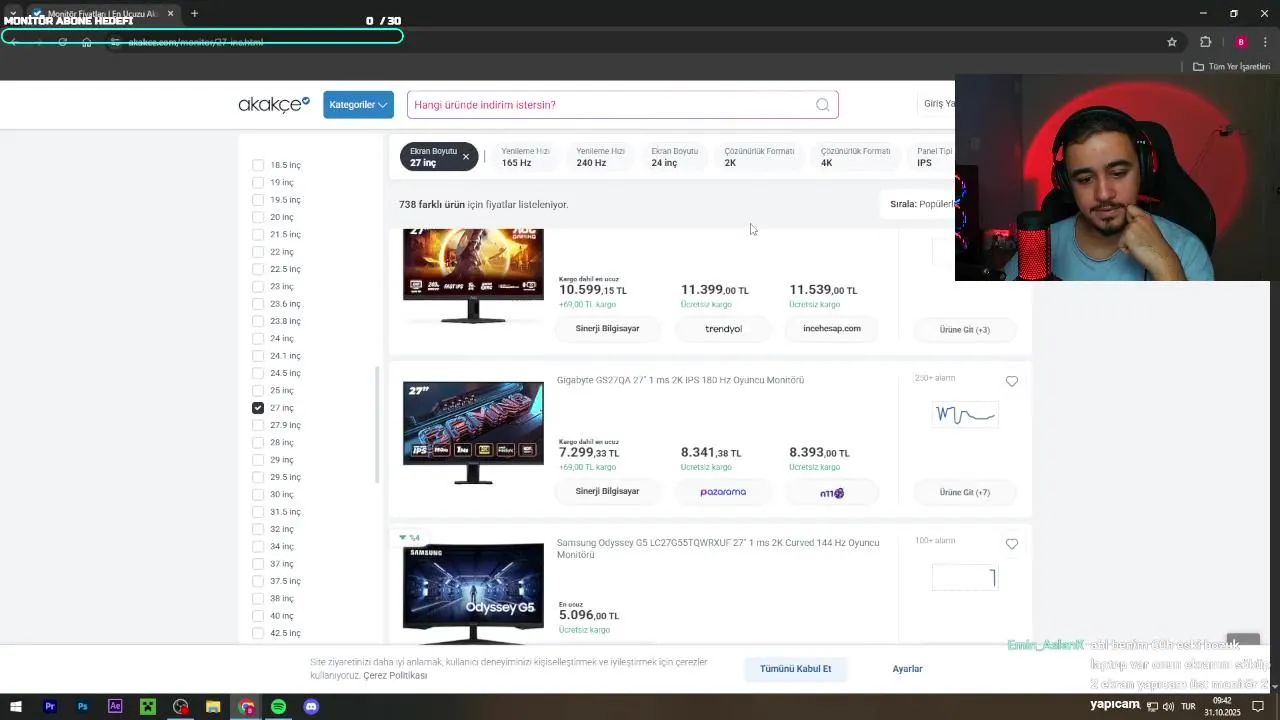Screen dimensions: 1280x720
Task: Open Sinerji Bilgisayar offer for Gigabyte monitor
Action: click(x=607, y=492)
